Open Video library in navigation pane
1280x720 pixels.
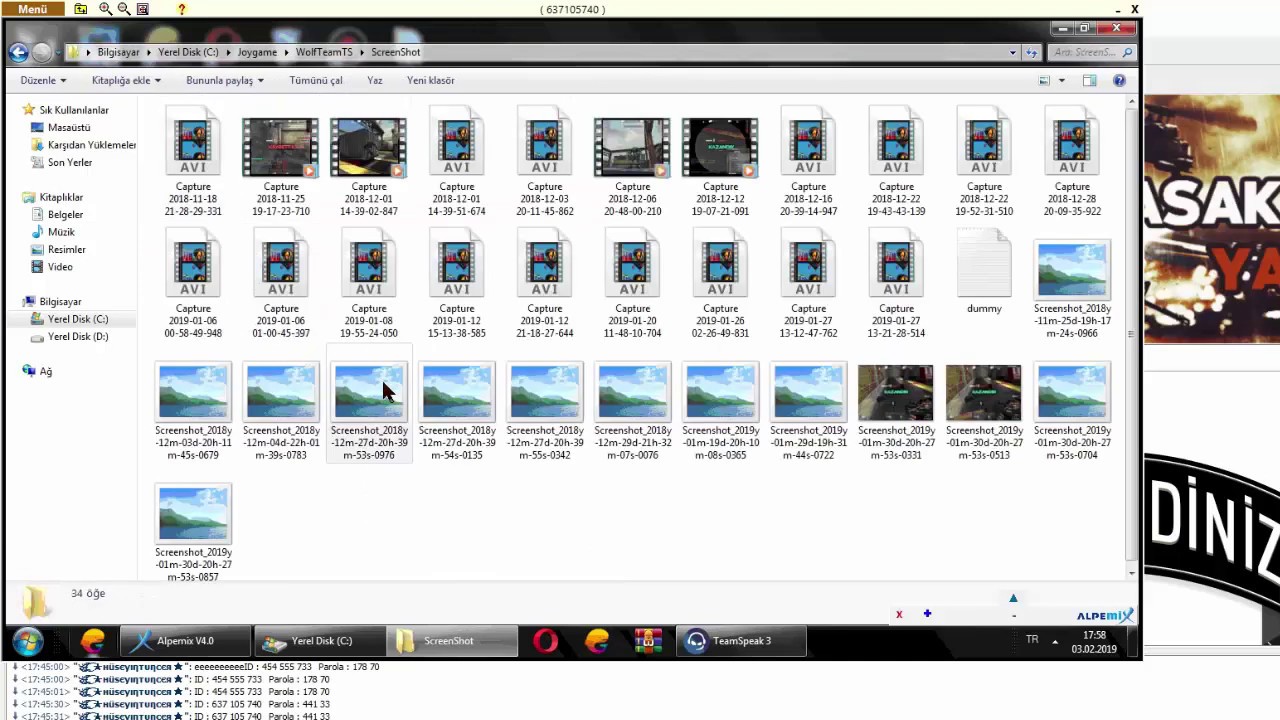tap(60, 267)
